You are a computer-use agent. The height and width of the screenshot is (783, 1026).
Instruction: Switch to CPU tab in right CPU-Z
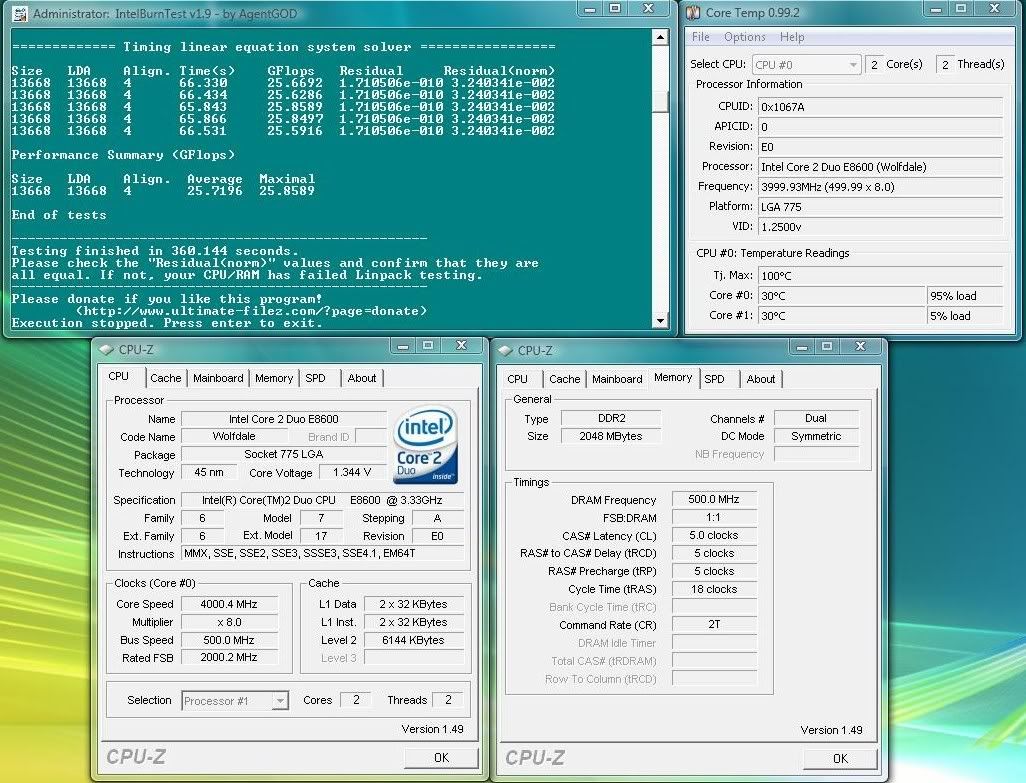pyautogui.click(x=517, y=379)
